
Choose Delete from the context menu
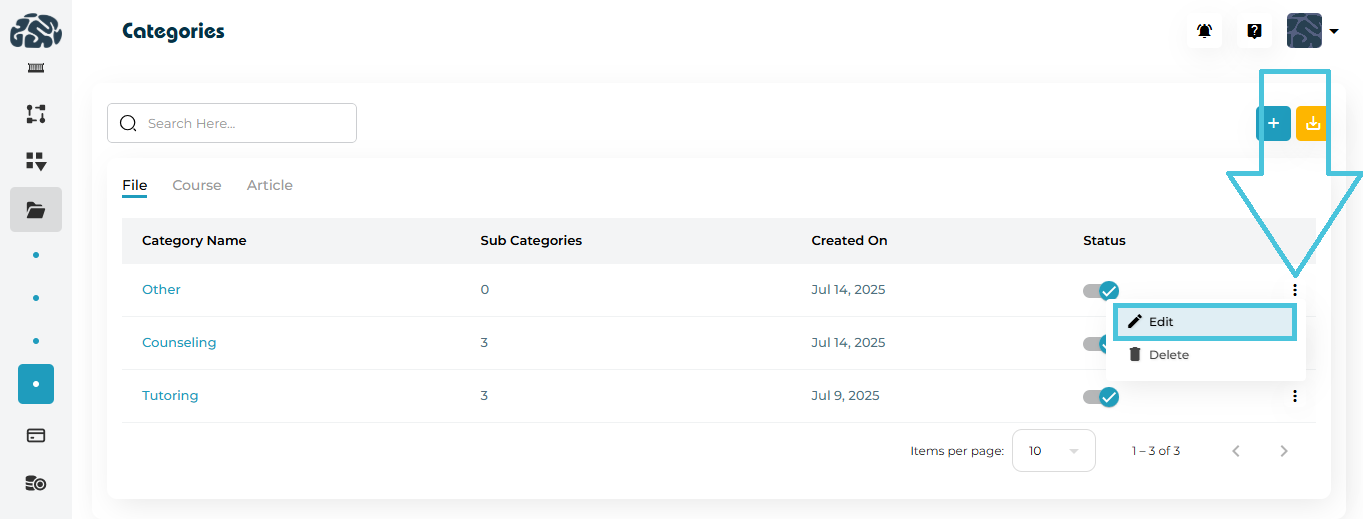(1168, 355)
